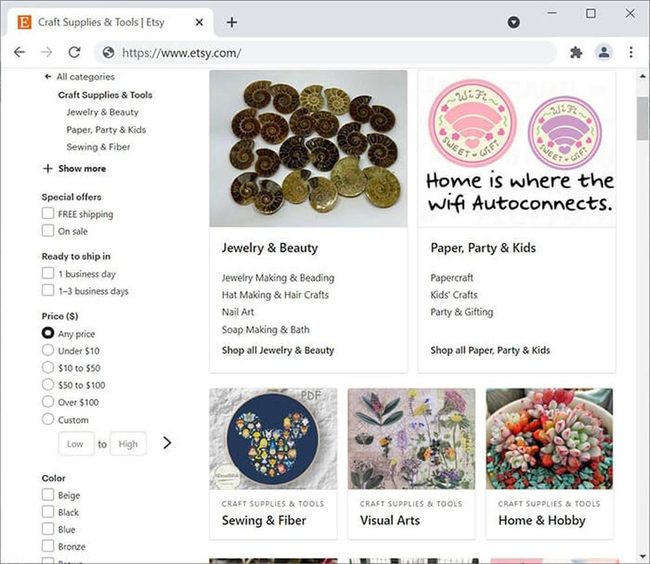Click the round dropdown icon in title bar

(514, 22)
